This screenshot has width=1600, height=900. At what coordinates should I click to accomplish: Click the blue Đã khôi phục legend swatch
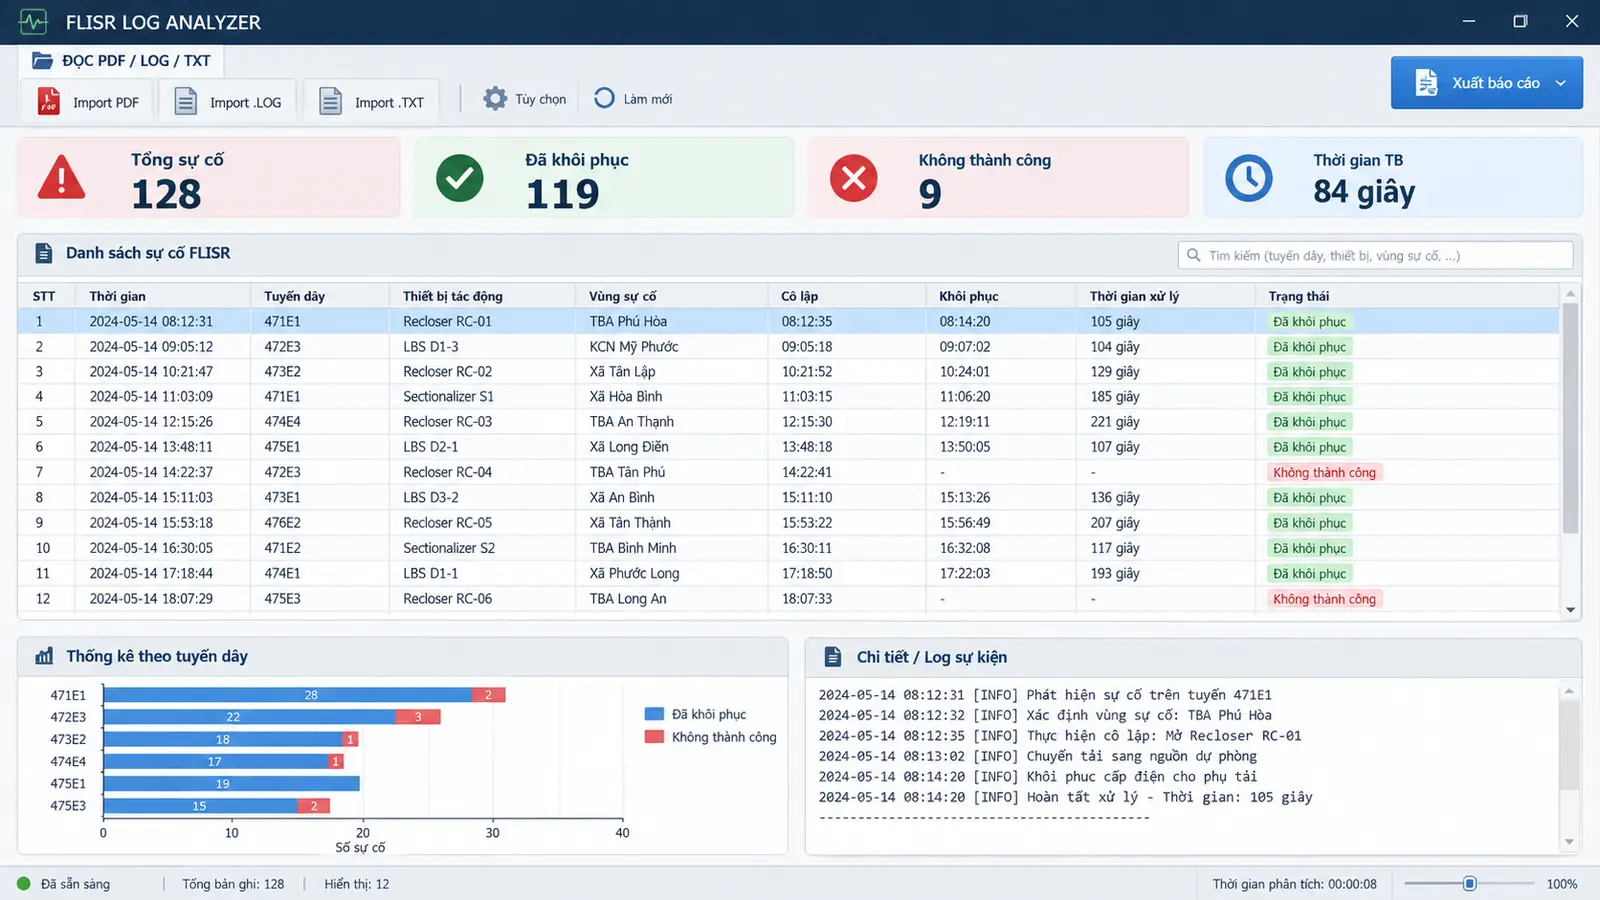coord(654,714)
